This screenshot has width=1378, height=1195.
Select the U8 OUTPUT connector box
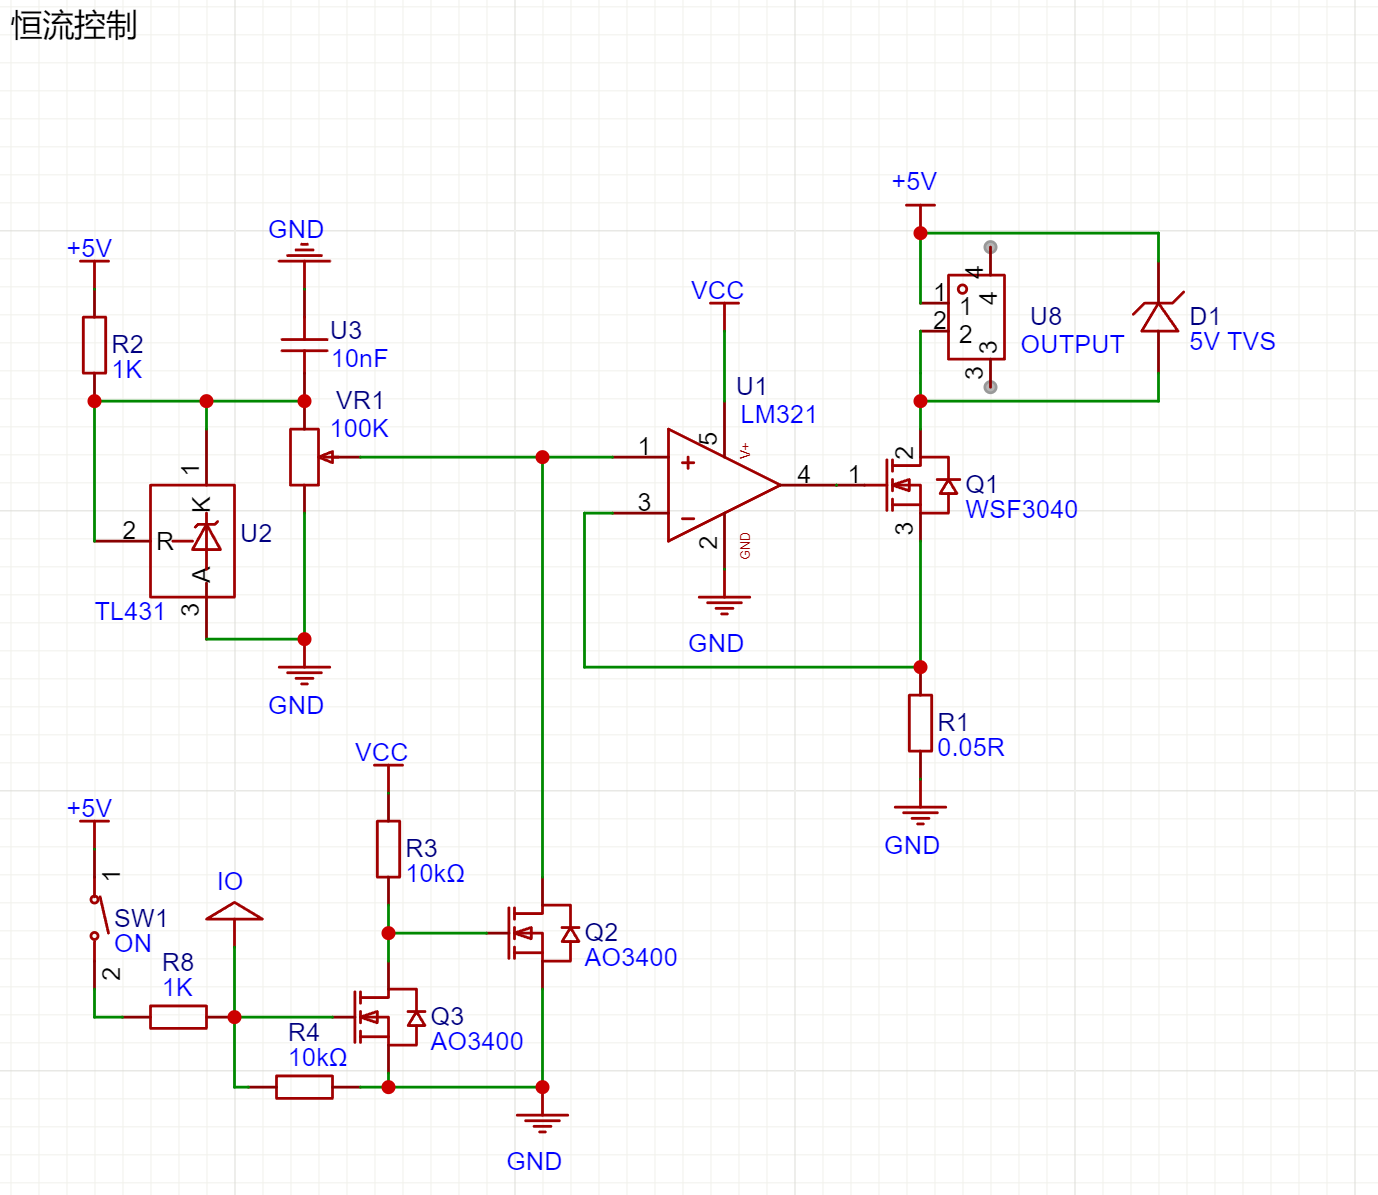click(x=976, y=317)
